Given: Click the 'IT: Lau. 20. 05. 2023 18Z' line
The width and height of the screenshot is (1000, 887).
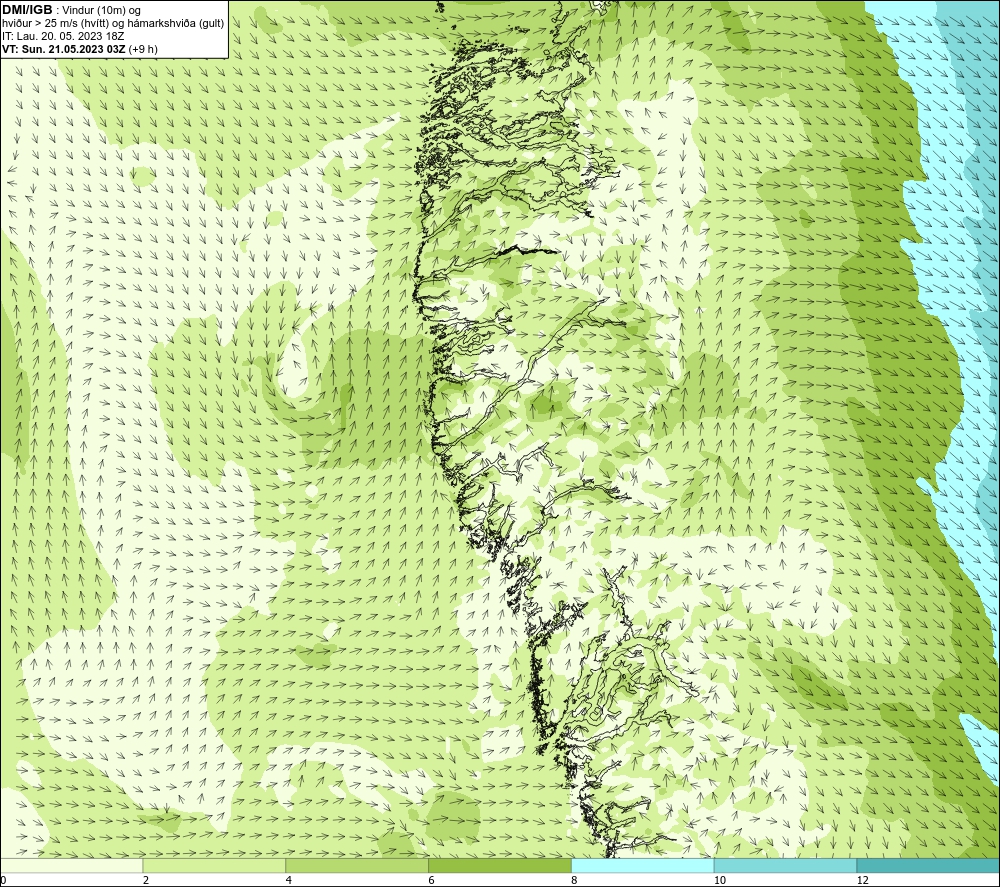Looking at the screenshot, I should [x=62, y=36].
